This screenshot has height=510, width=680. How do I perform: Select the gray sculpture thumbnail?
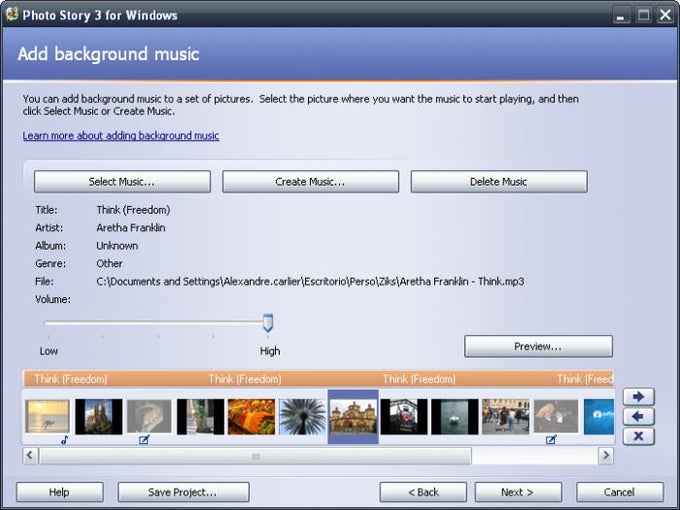pos(149,417)
